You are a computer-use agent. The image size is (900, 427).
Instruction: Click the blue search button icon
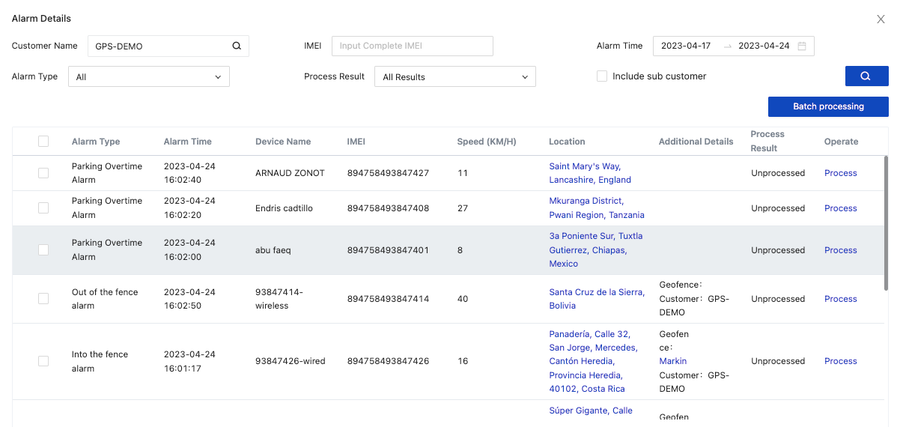[x=866, y=76]
